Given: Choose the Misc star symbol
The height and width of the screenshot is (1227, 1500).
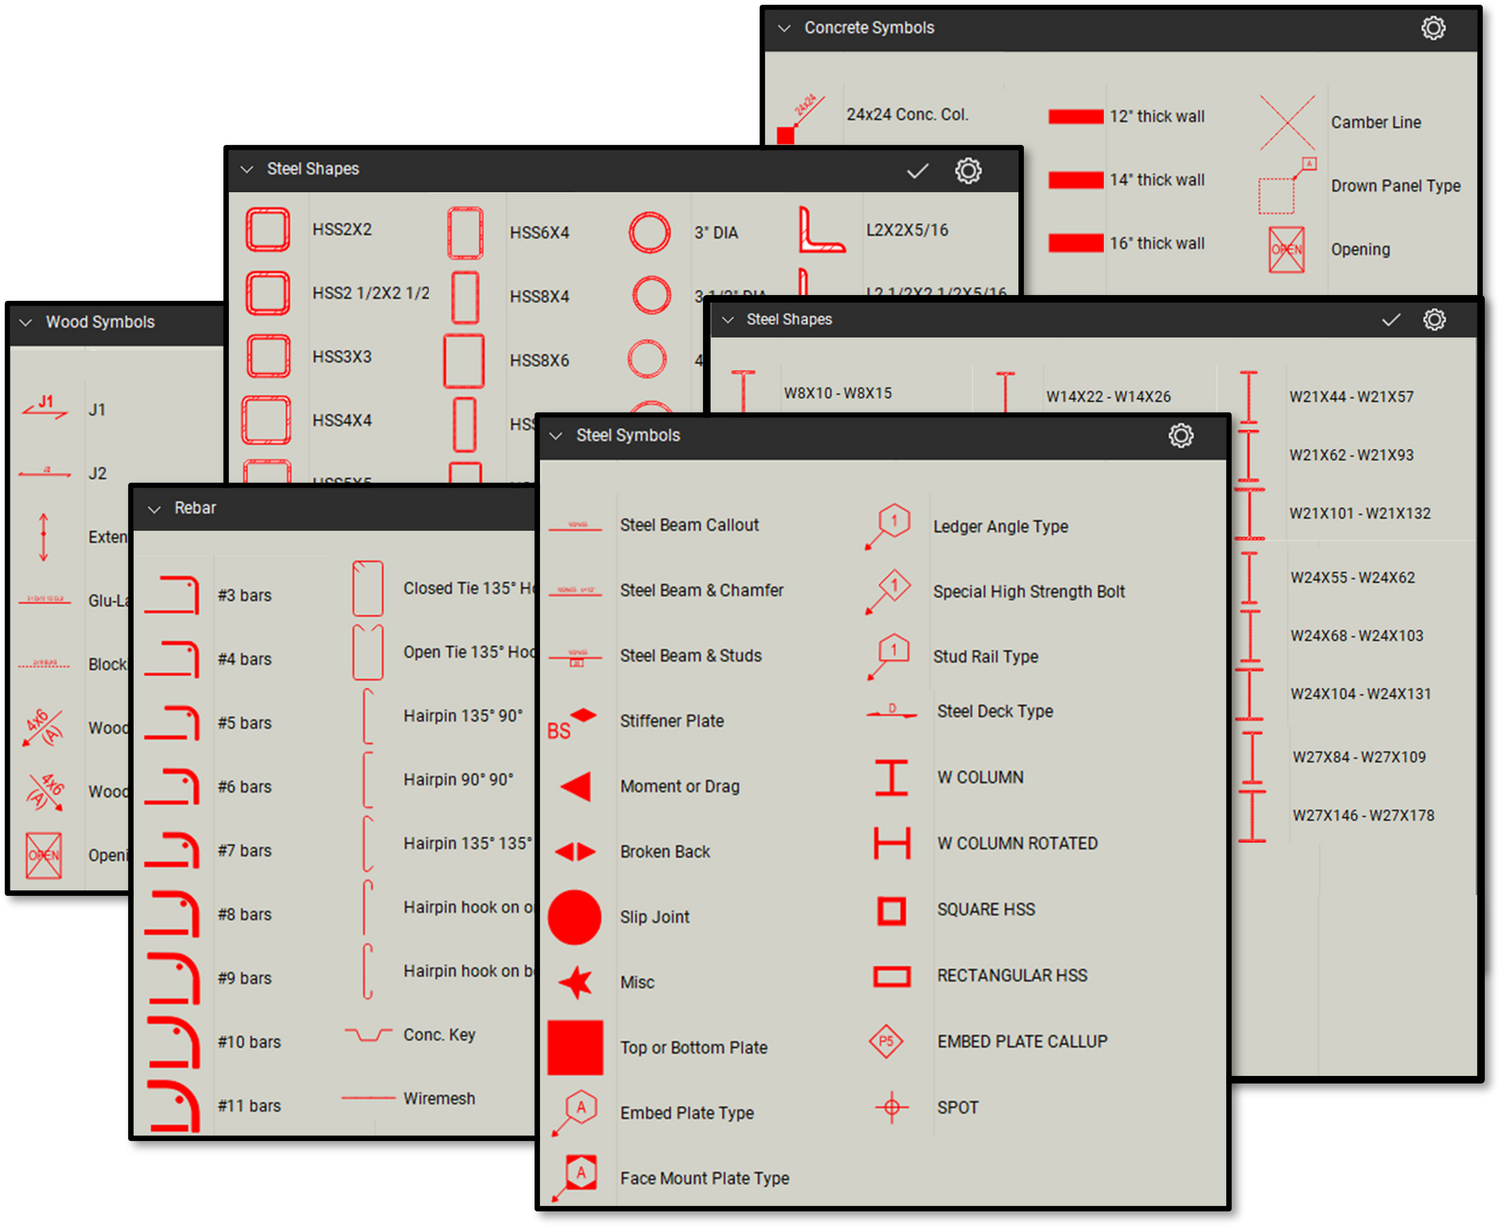Looking at the screenshot, I should point(576,982).
